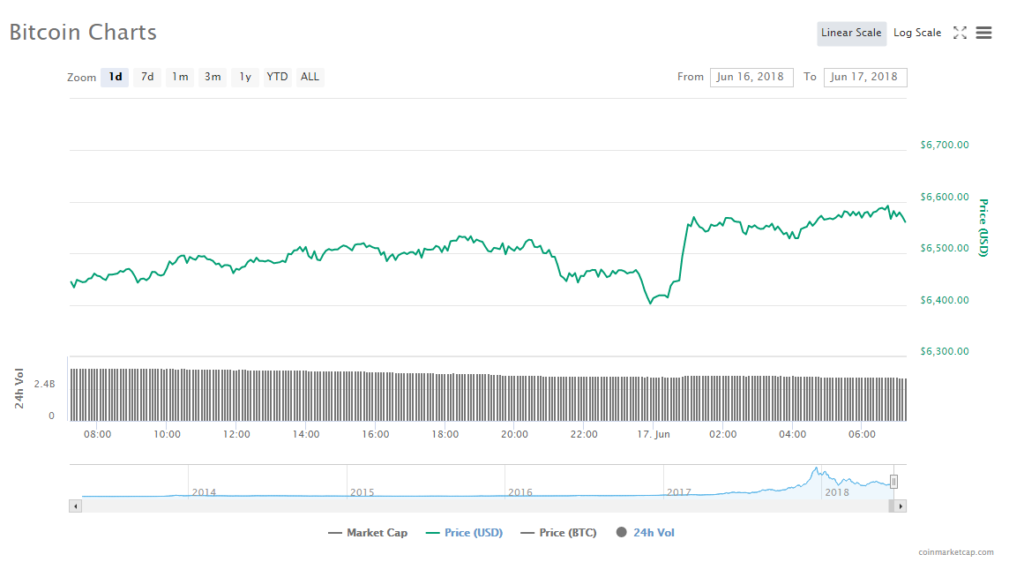The width and height of the screenshot is (1024, 577).
Task: Show ALL time price history
Action: tap(310, 77)
